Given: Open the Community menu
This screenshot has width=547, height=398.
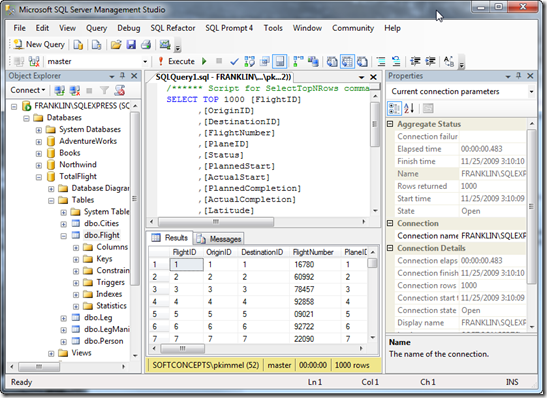Looking at the screenshot, I should (x=353, y=28).
